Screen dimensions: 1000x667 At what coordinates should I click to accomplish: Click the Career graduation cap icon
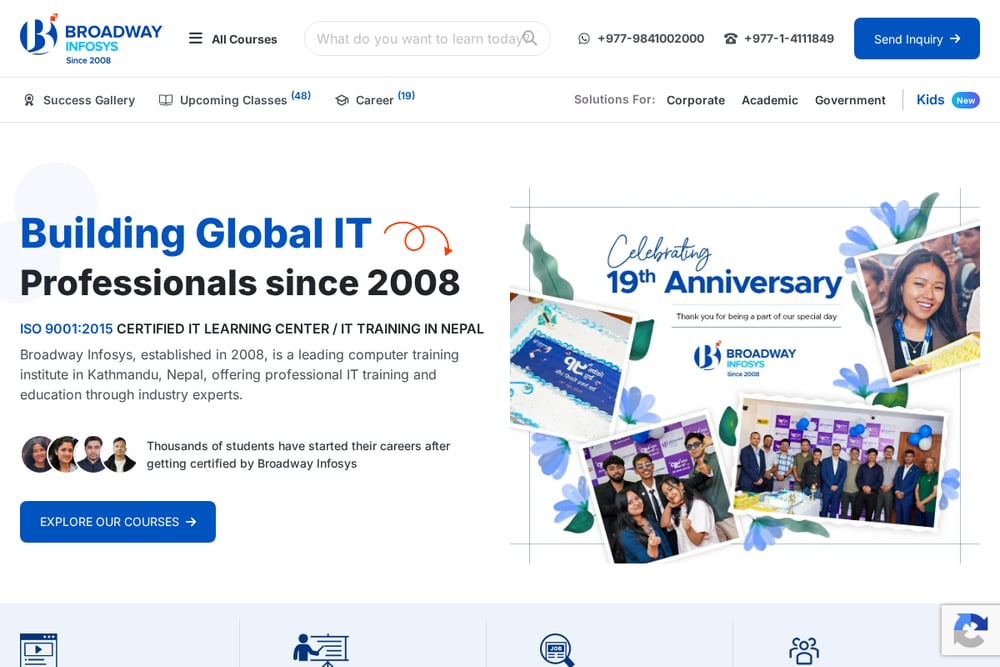point(342,100)
